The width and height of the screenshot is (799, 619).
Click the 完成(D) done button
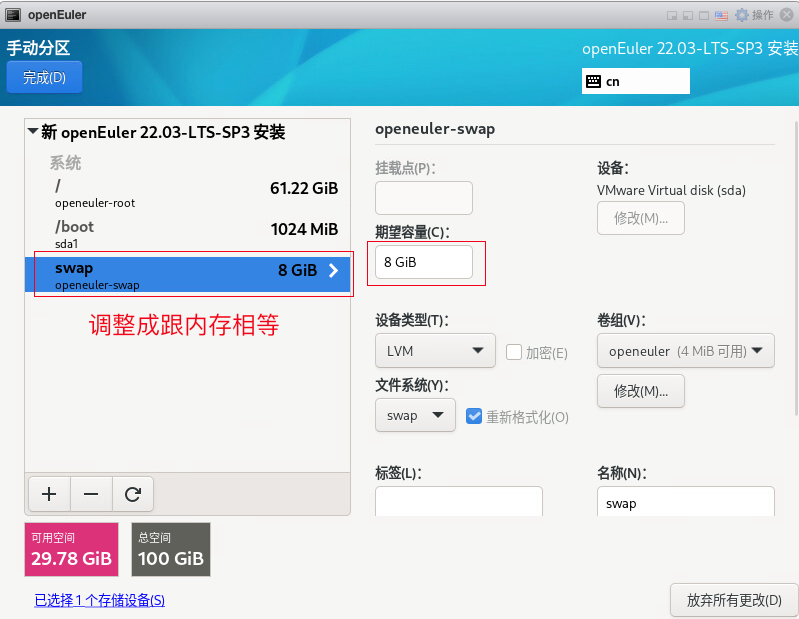pyautogui.click(x=44, y=77)
